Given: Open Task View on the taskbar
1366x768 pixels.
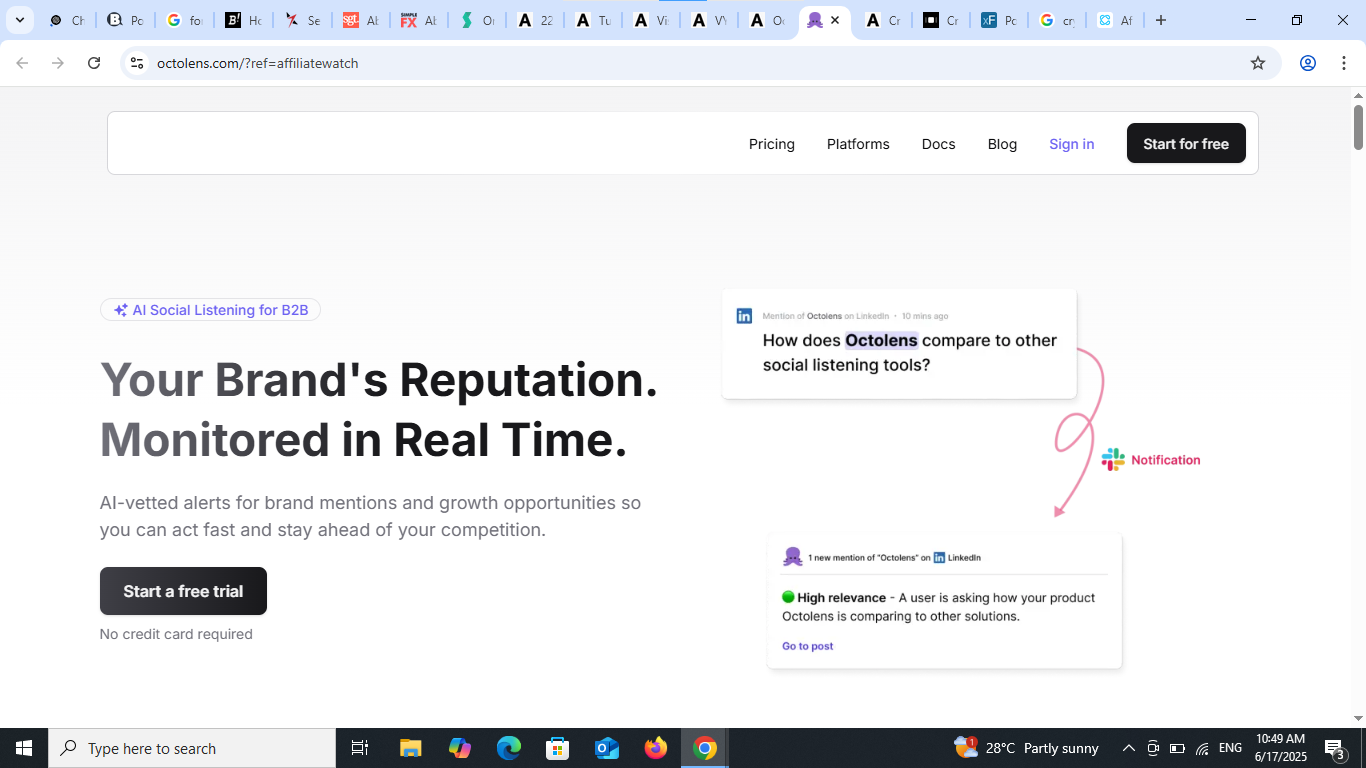Looking at the screenshot, I should tap(360, 748).
